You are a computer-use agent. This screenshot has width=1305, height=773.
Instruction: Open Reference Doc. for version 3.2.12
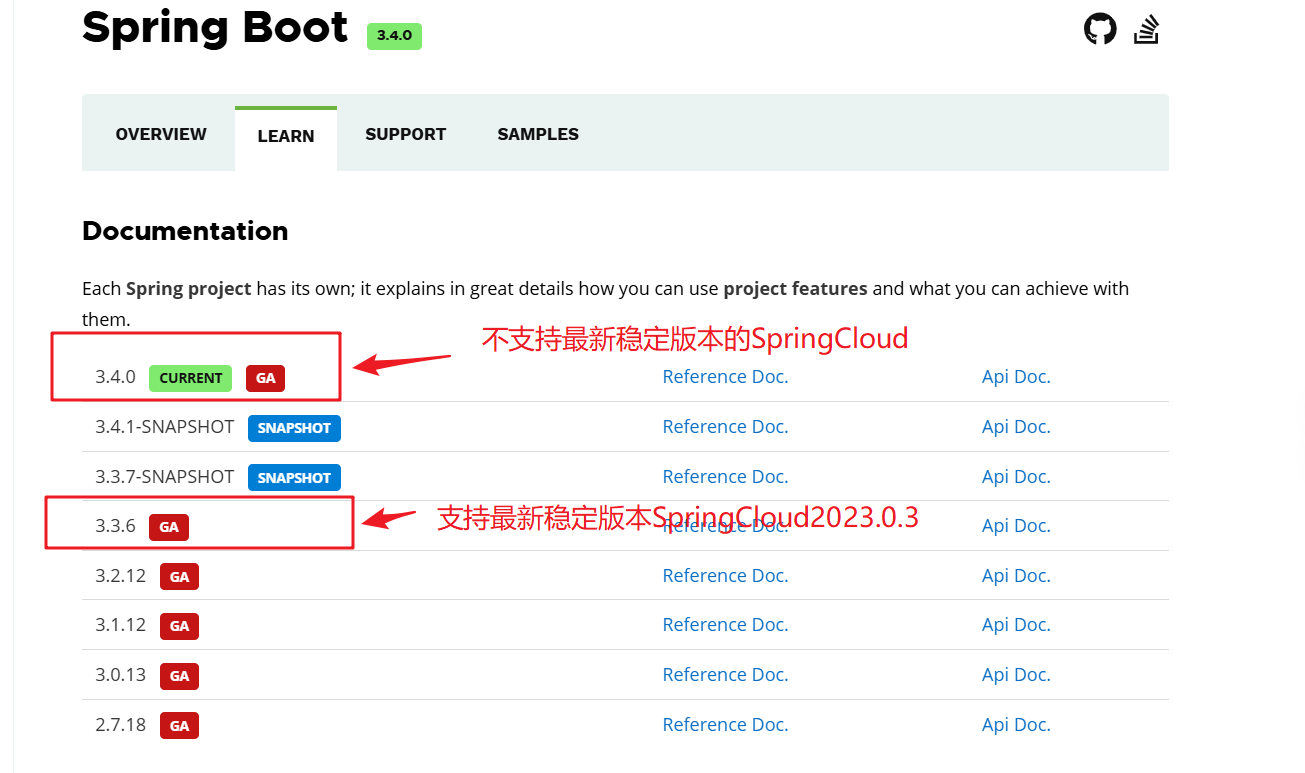725,576
